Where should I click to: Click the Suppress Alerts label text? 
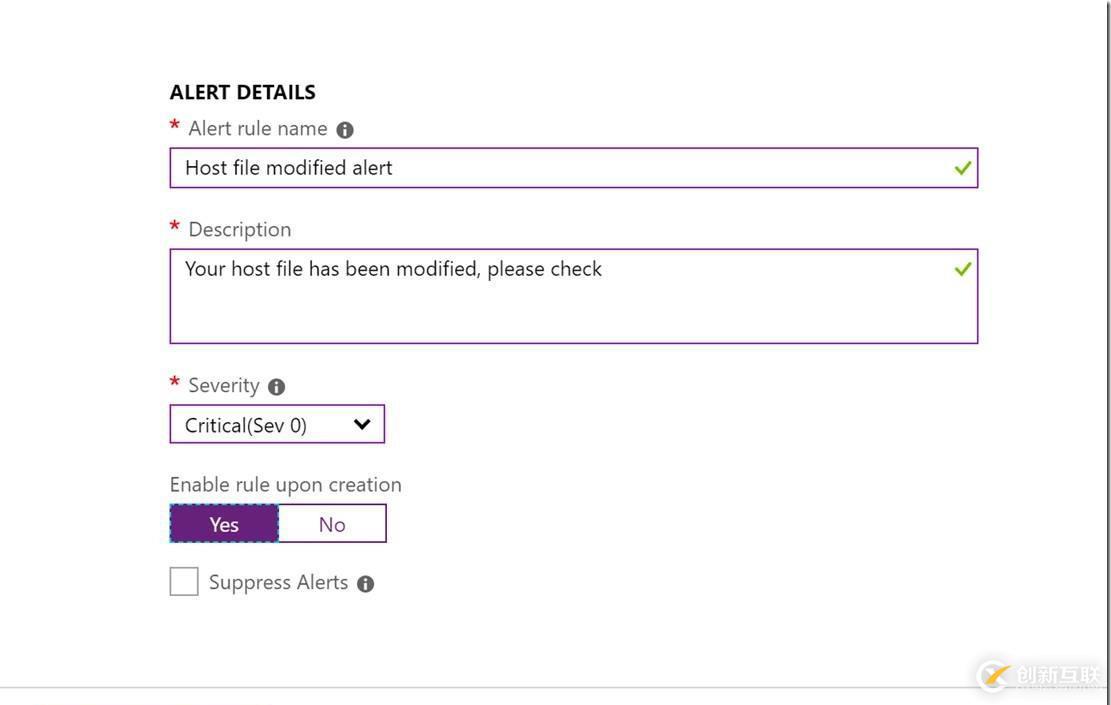click(278, 582)
